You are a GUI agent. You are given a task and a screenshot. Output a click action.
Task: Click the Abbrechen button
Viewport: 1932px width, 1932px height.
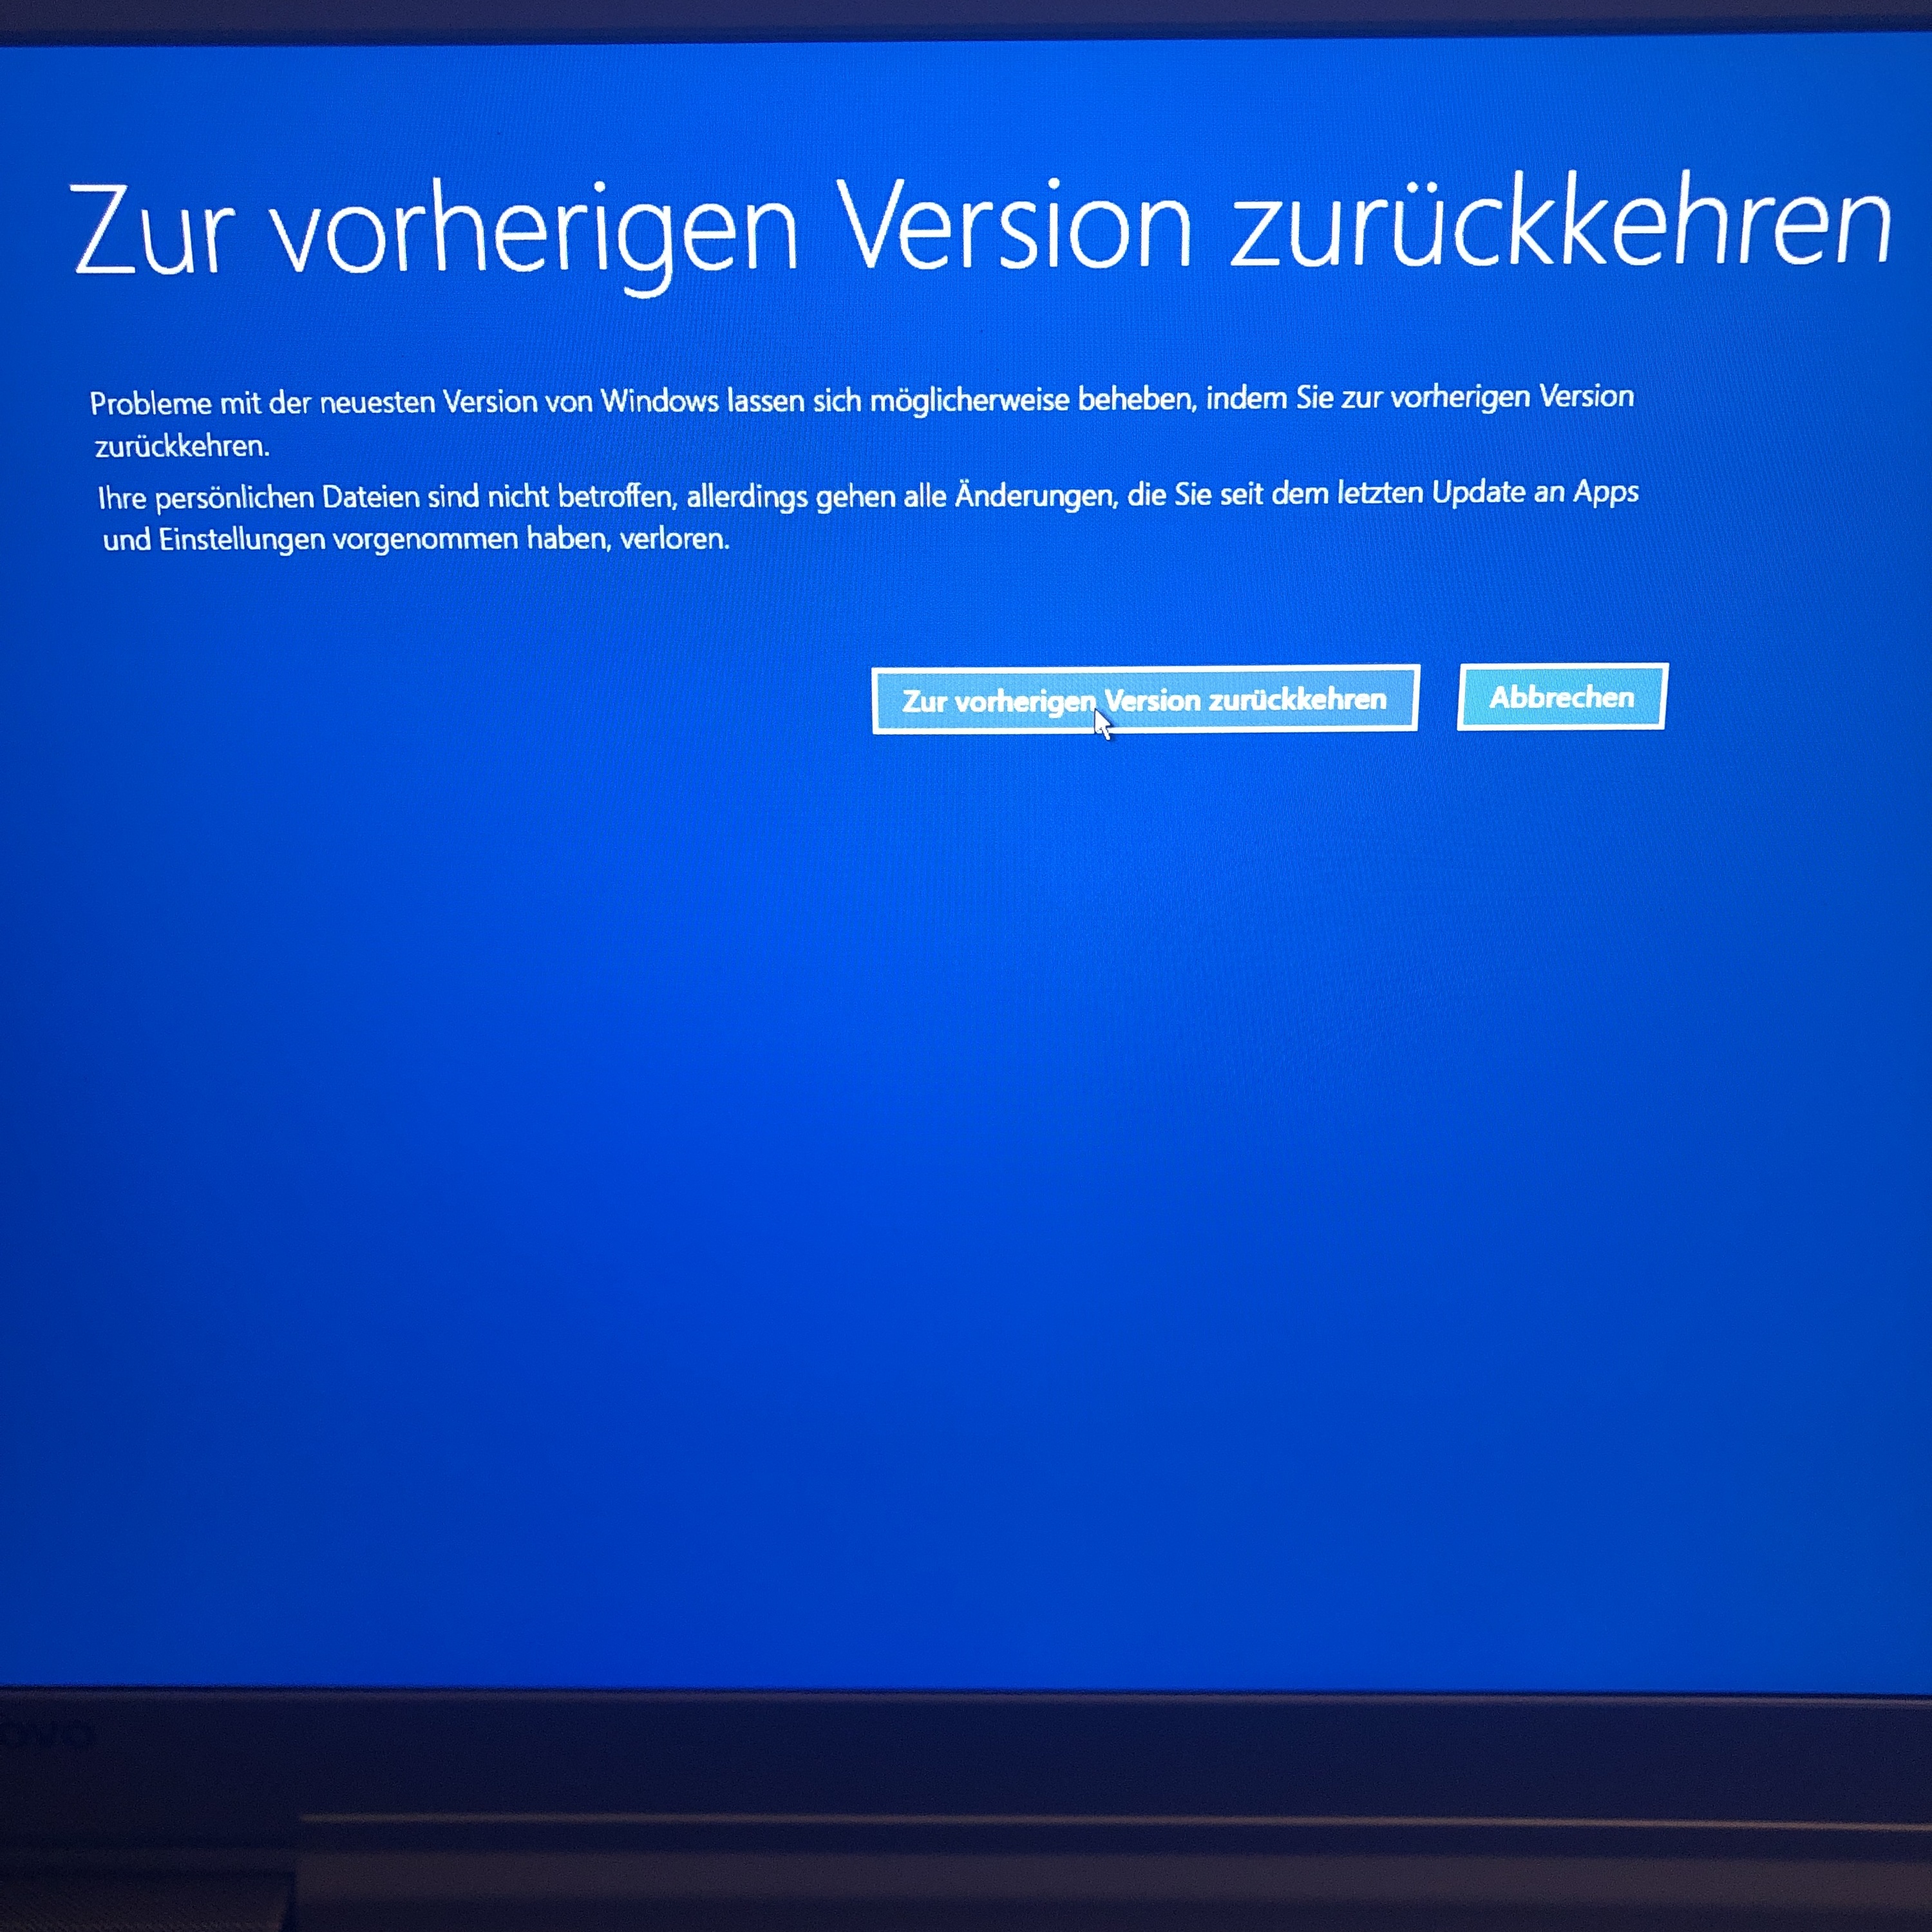[1562, 697]
